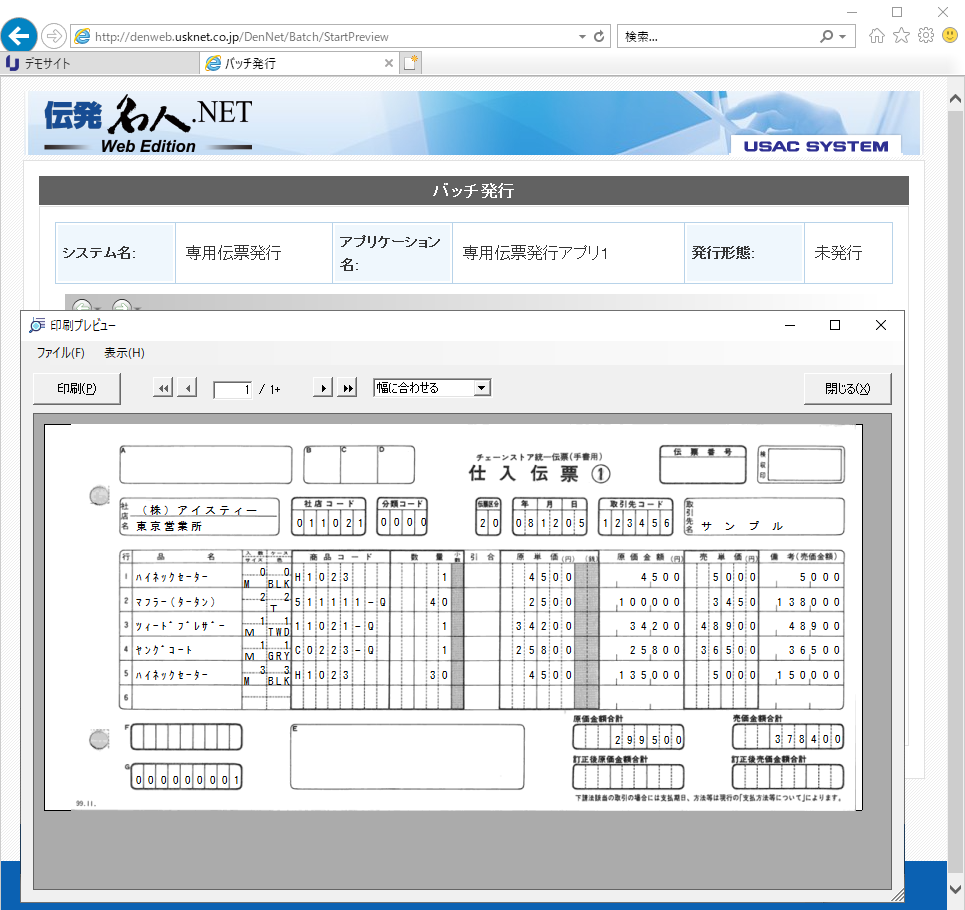The width and height of the screenshot is (965, 910).
Task: Switch to the デモサイト tab
Action: (x=100, y=63)
